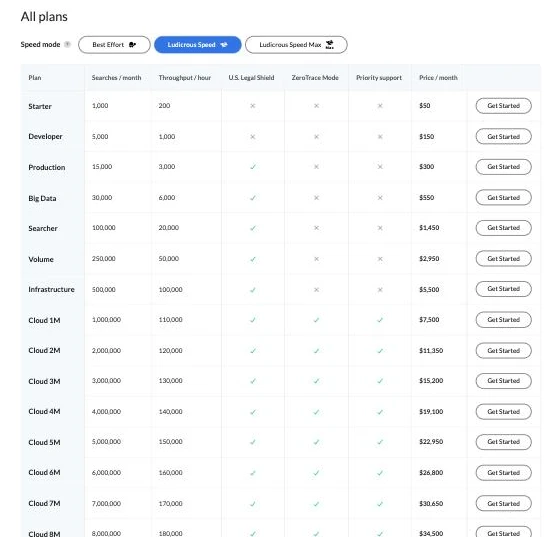Image resolution: width=560 pixels, height=537 pixels.
Task: Get Started with Infrastructure plan
Action: coord(504,289)
